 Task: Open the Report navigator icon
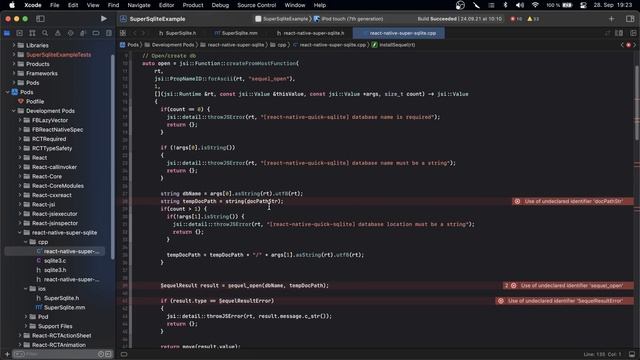coord(109,33)
